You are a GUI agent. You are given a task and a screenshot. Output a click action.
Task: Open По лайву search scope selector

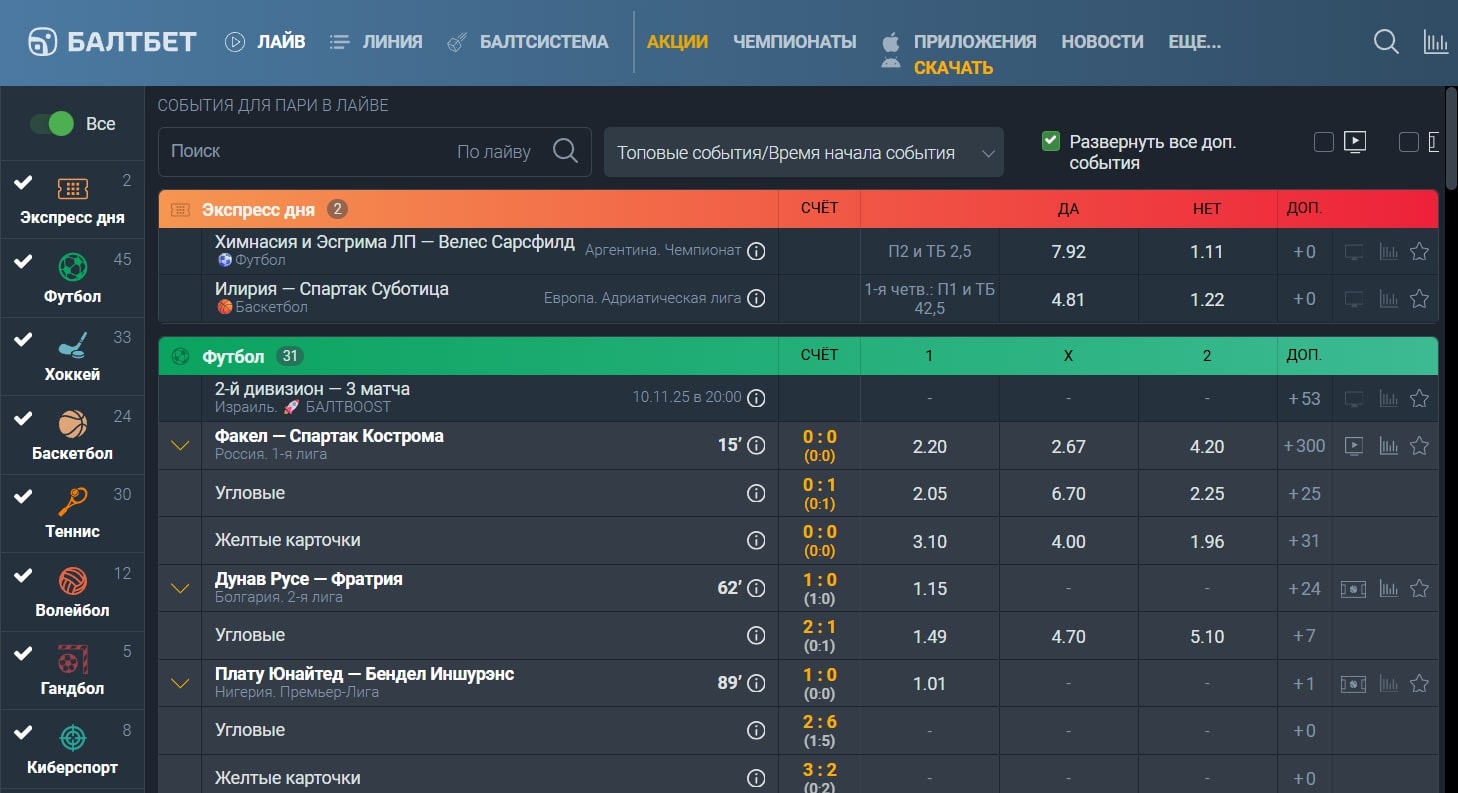[494, 152]
